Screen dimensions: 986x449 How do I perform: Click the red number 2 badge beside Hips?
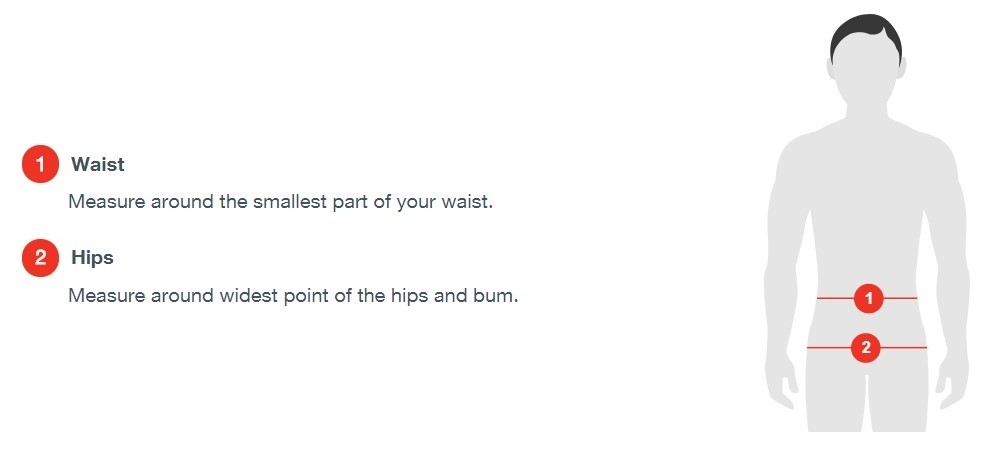click(x=40, y=258)
